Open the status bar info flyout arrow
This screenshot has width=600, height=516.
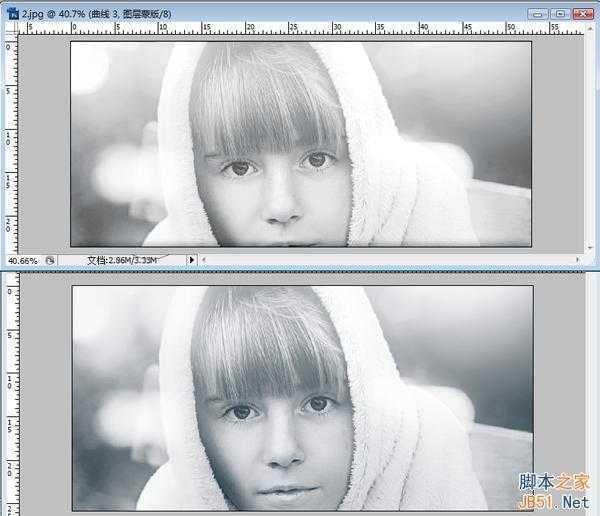192,260
